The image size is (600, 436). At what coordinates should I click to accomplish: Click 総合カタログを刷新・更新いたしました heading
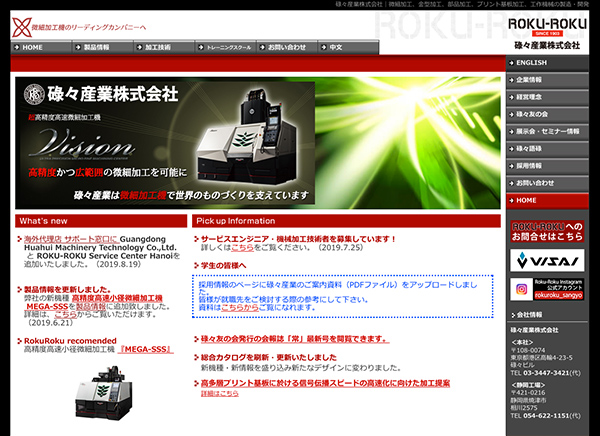[x=269, y=358]
